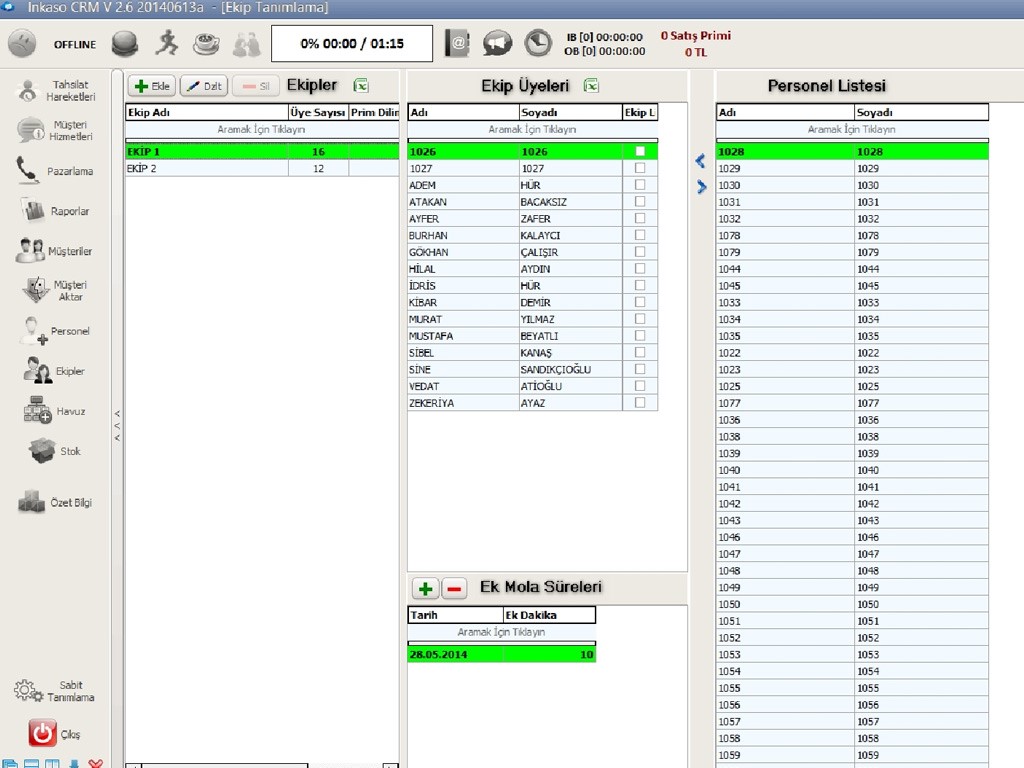Export Ekip Üyeleri with Excel icon
The image size is (1024, 768).
[591, 86]
